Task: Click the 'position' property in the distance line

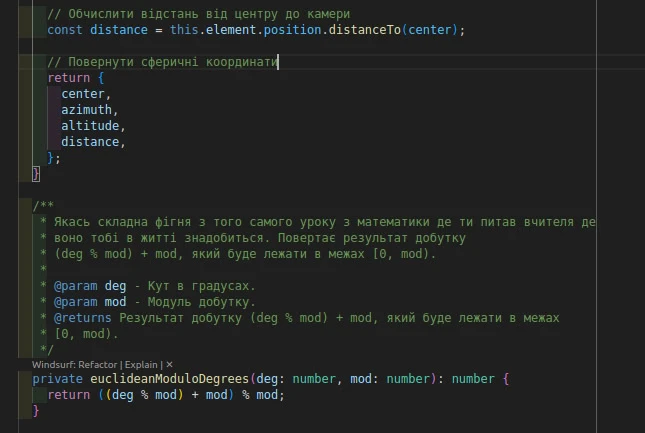Action: click(x=289, y=29)
